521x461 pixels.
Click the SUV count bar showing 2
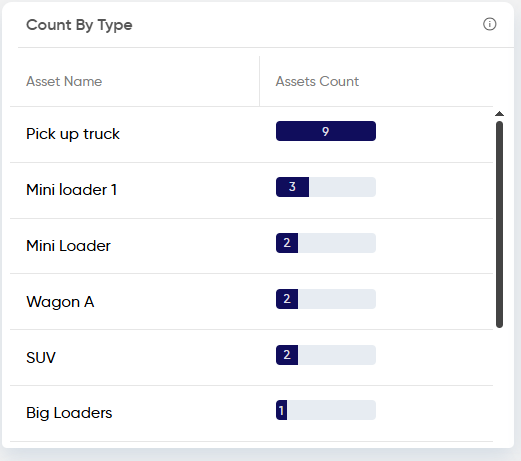click(x=326, y=355)
